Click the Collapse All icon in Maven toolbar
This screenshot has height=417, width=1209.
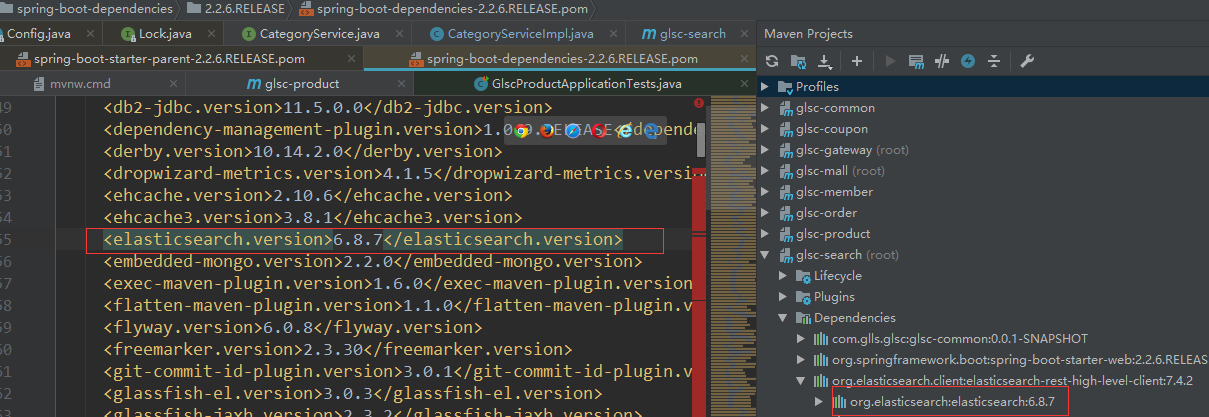994,61
